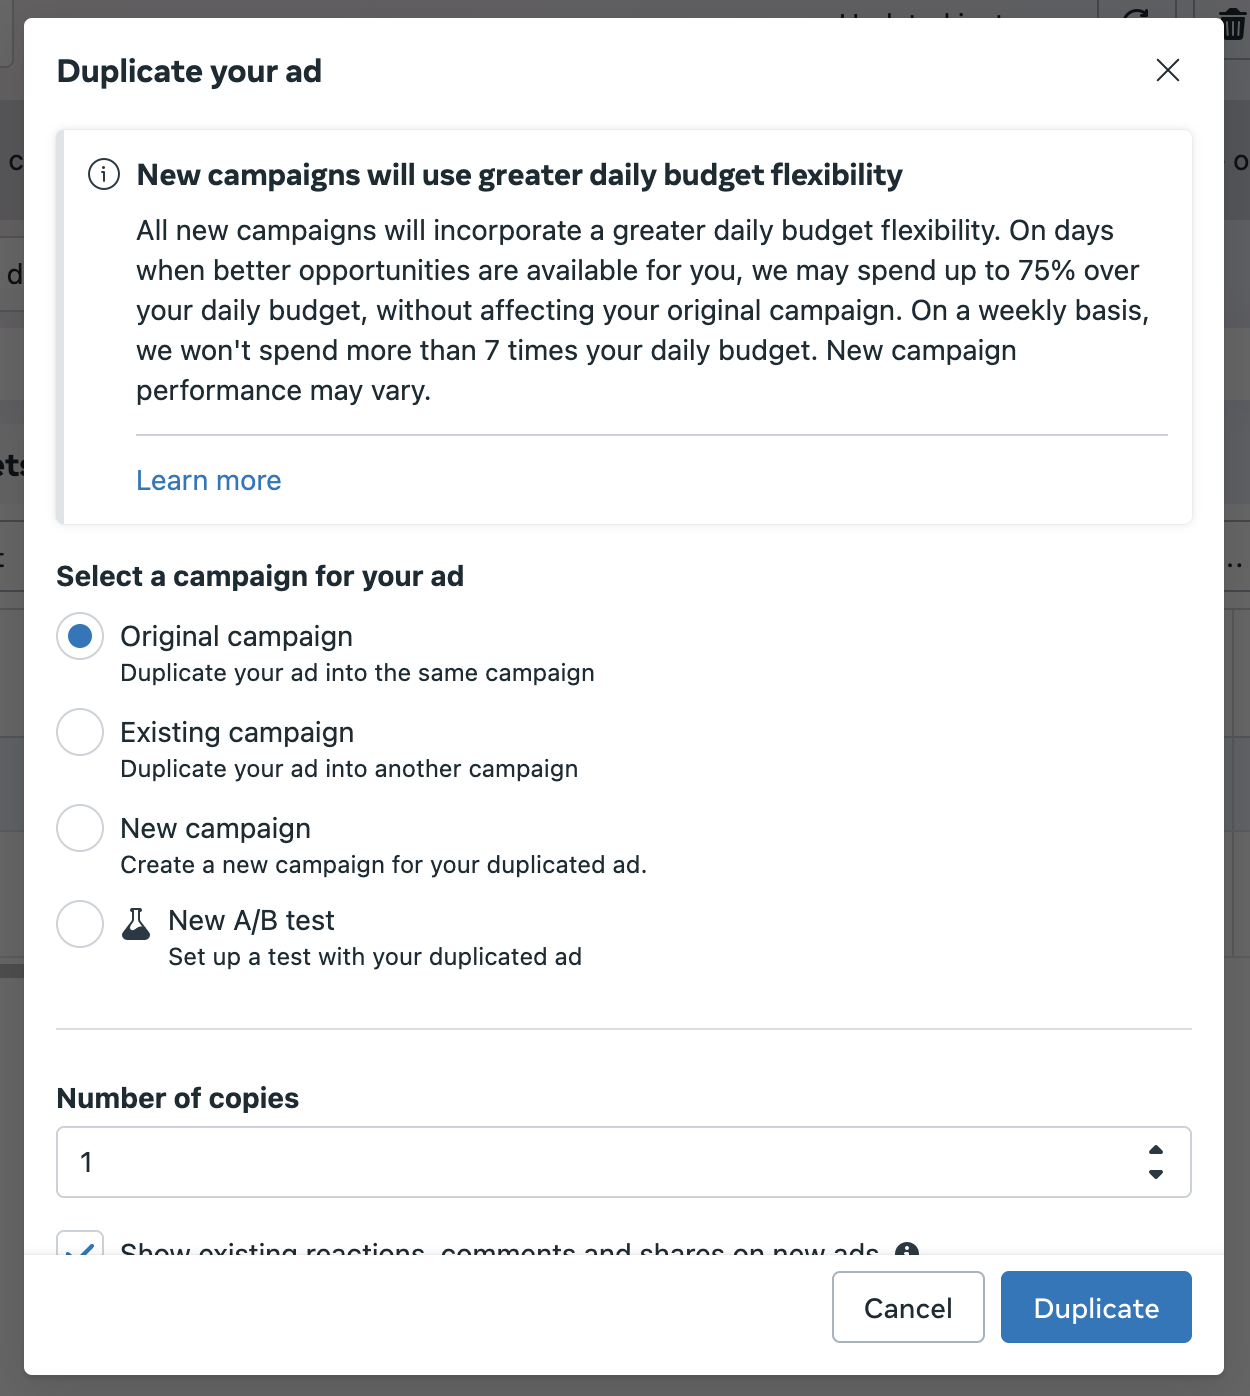Toggle show existing reactions checkbox
Image resolution: width=1250 pixels, height=1396 pixels.
(x=80, y=1246)
